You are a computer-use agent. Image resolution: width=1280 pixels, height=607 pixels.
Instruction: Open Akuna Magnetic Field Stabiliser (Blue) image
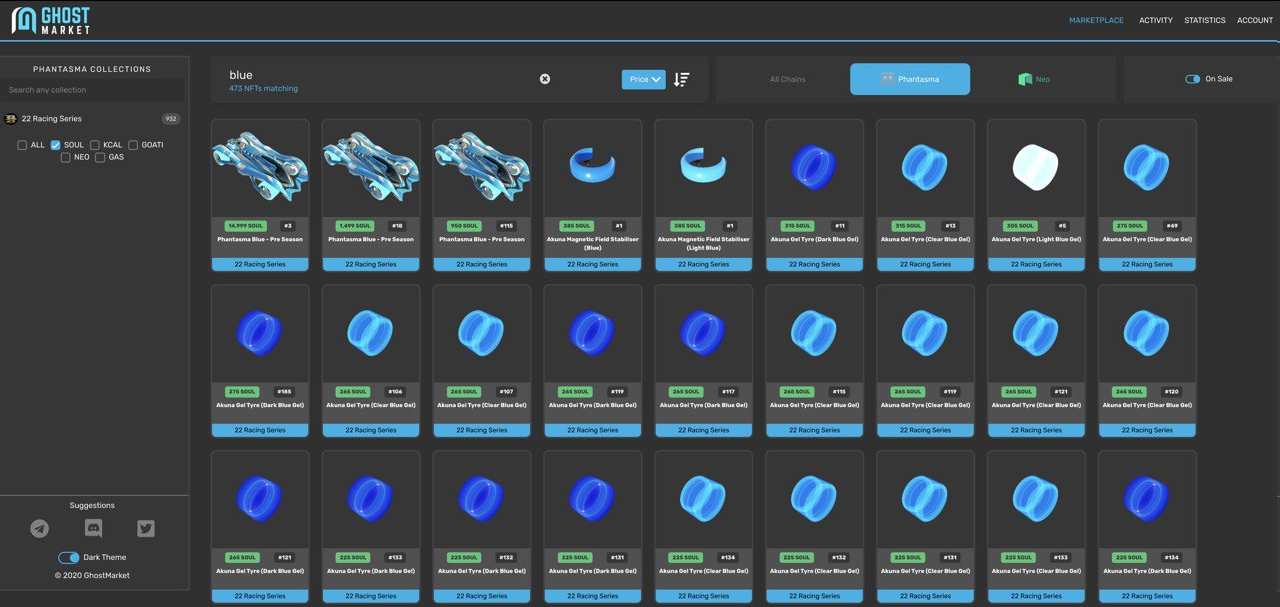point(593,168)
